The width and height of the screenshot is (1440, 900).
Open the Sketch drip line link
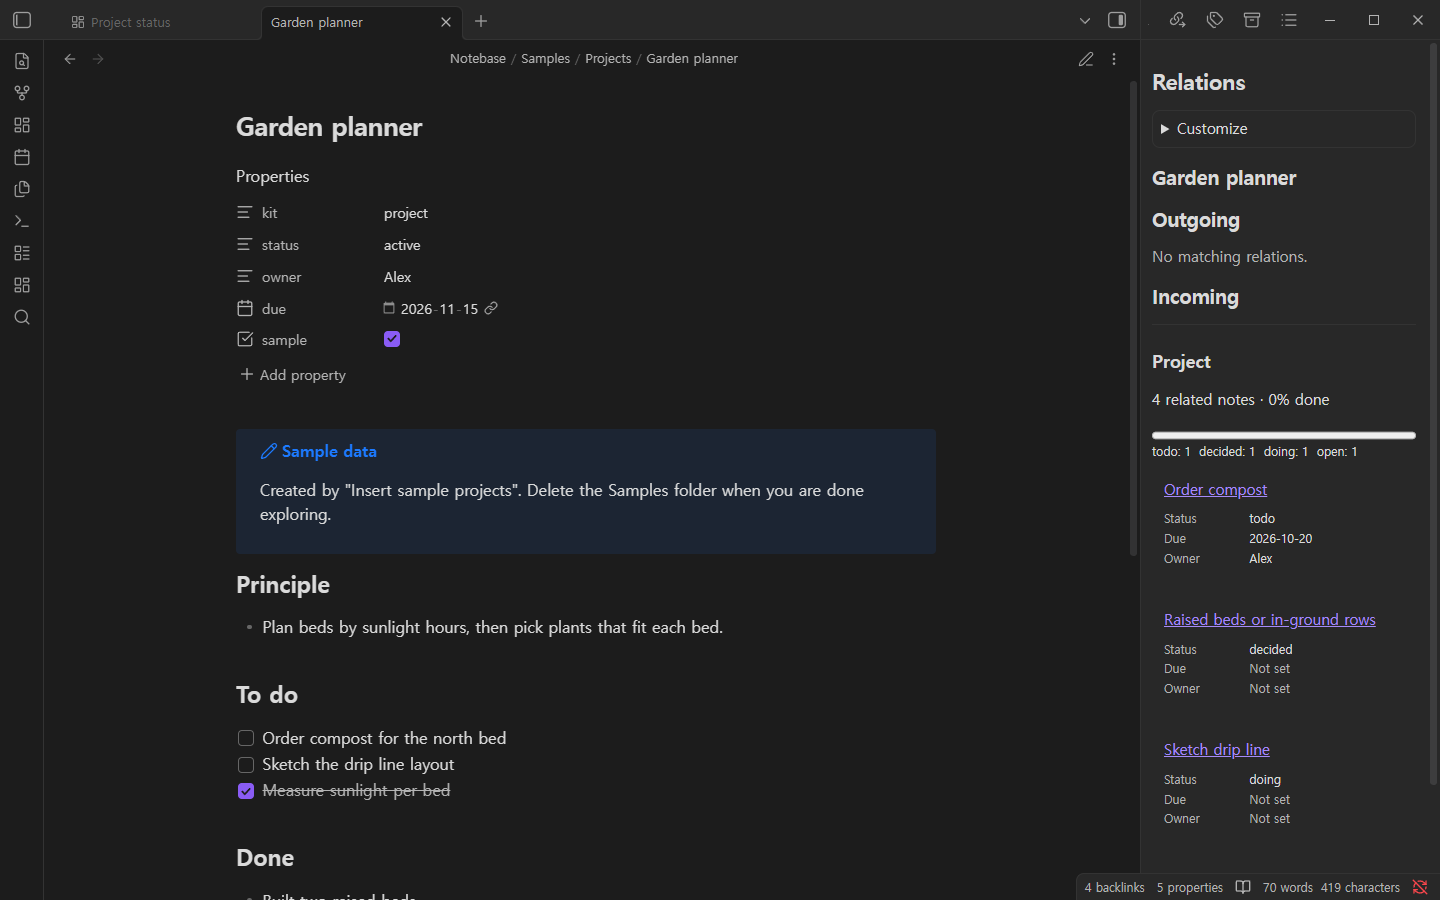coord(1216,749)
